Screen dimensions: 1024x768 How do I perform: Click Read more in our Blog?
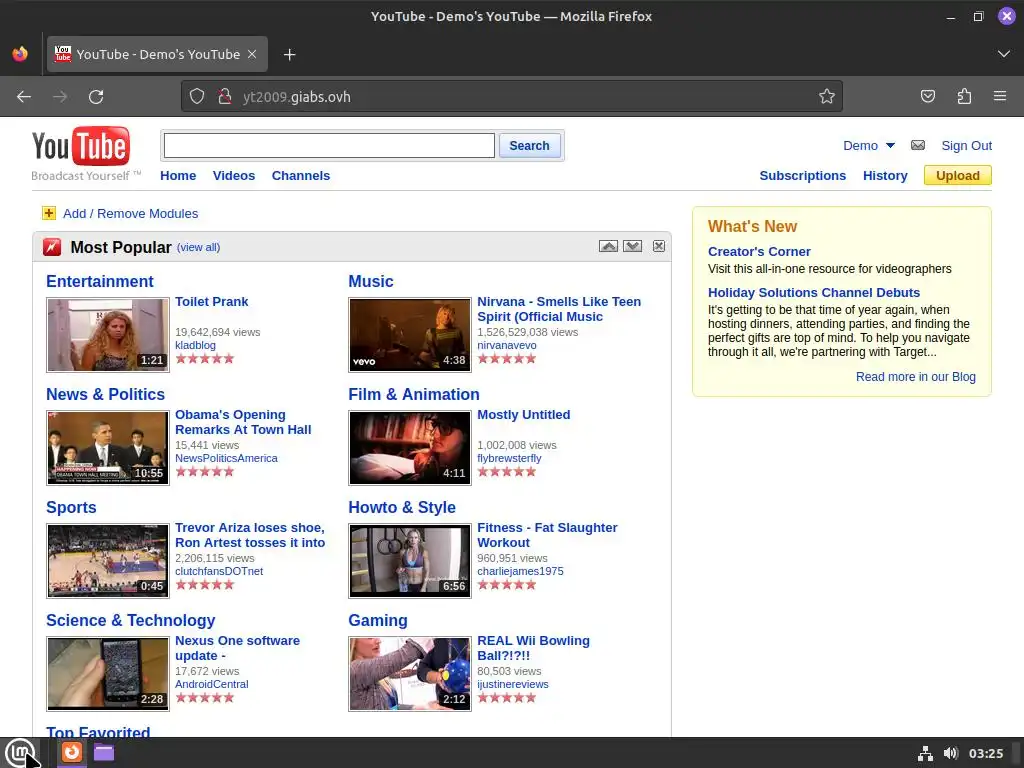(916, 377)
